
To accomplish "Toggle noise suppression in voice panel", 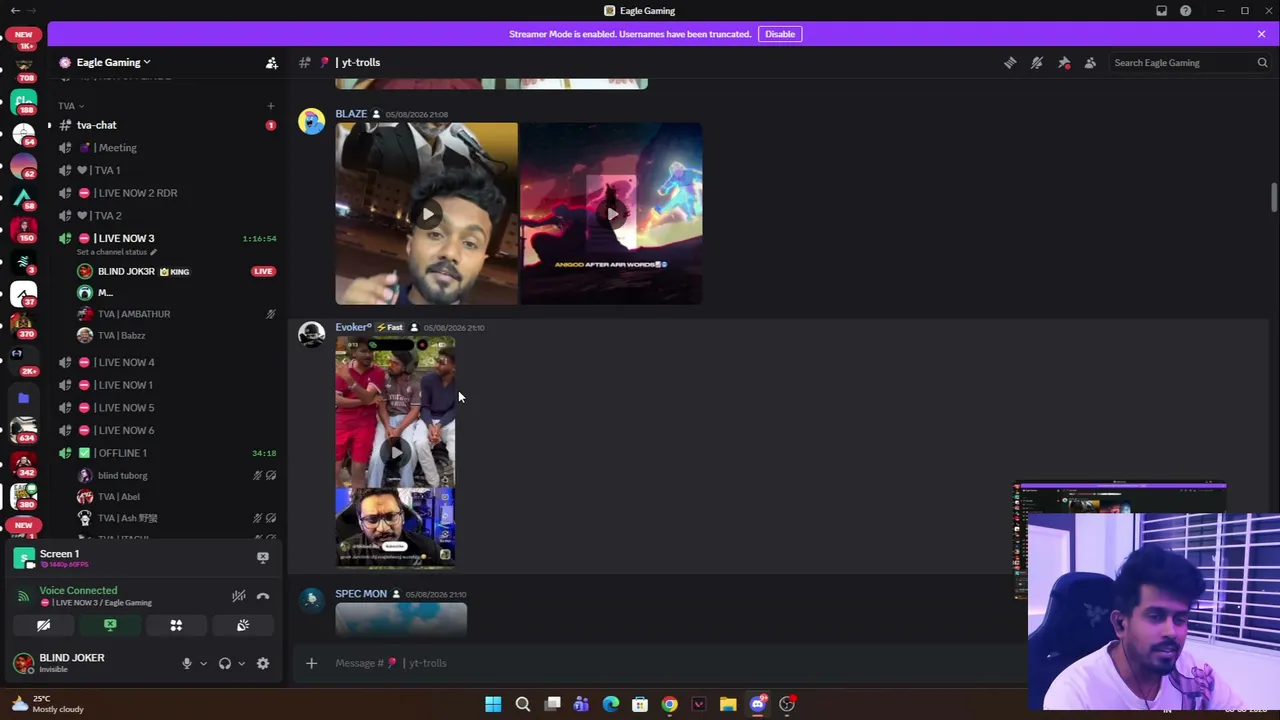I will (238, 596).
